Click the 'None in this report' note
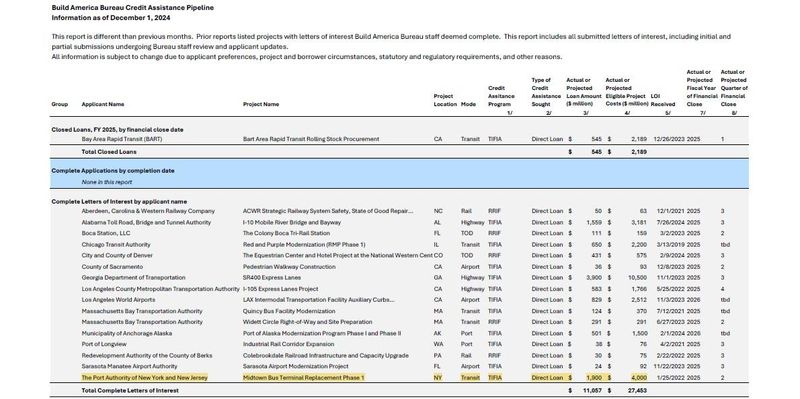This screenshot has height=399, width=800. [x=107, y=182]
